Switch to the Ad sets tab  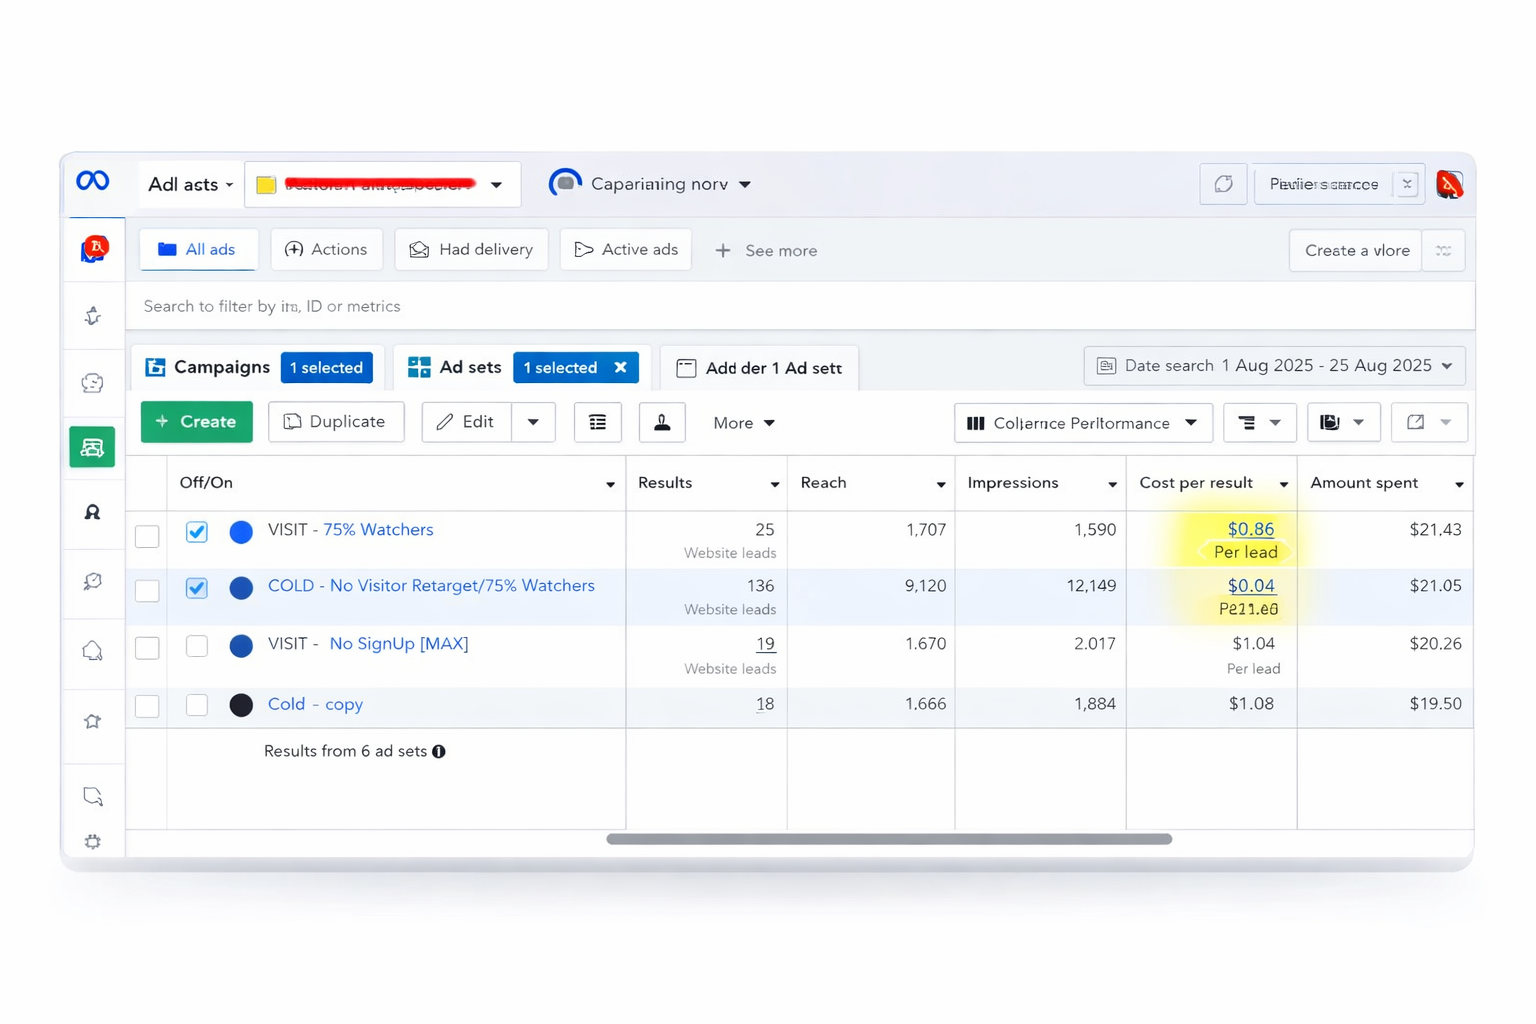point(468,367)
